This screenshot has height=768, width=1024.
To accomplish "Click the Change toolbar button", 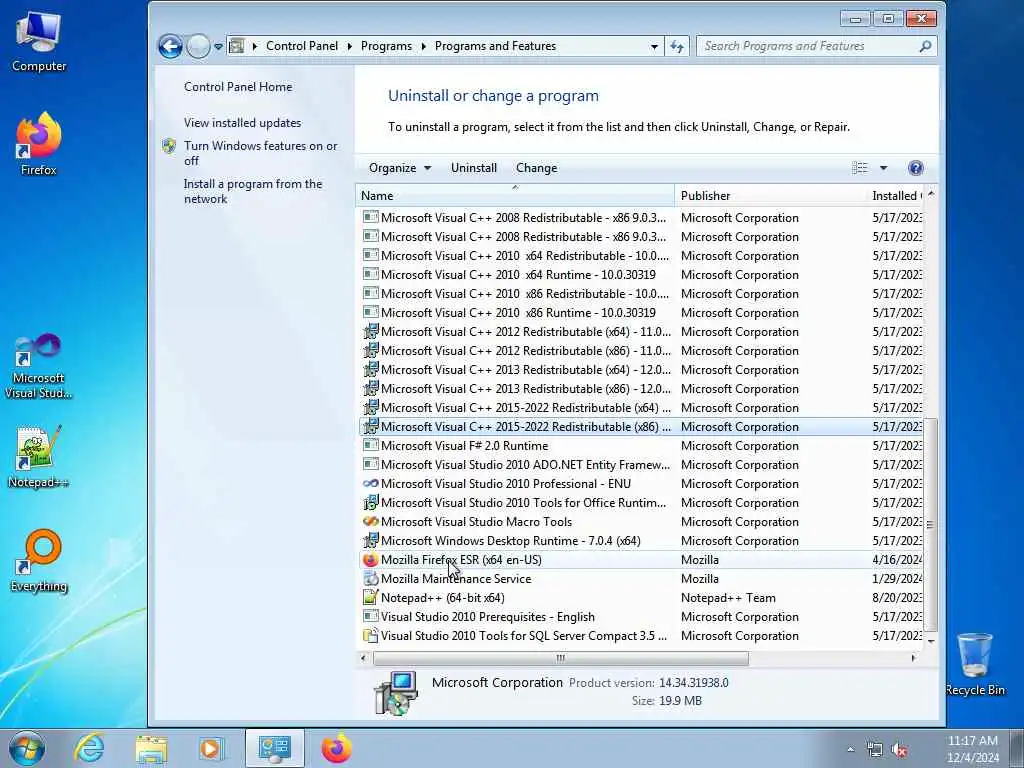I will (x=536, y=168).
